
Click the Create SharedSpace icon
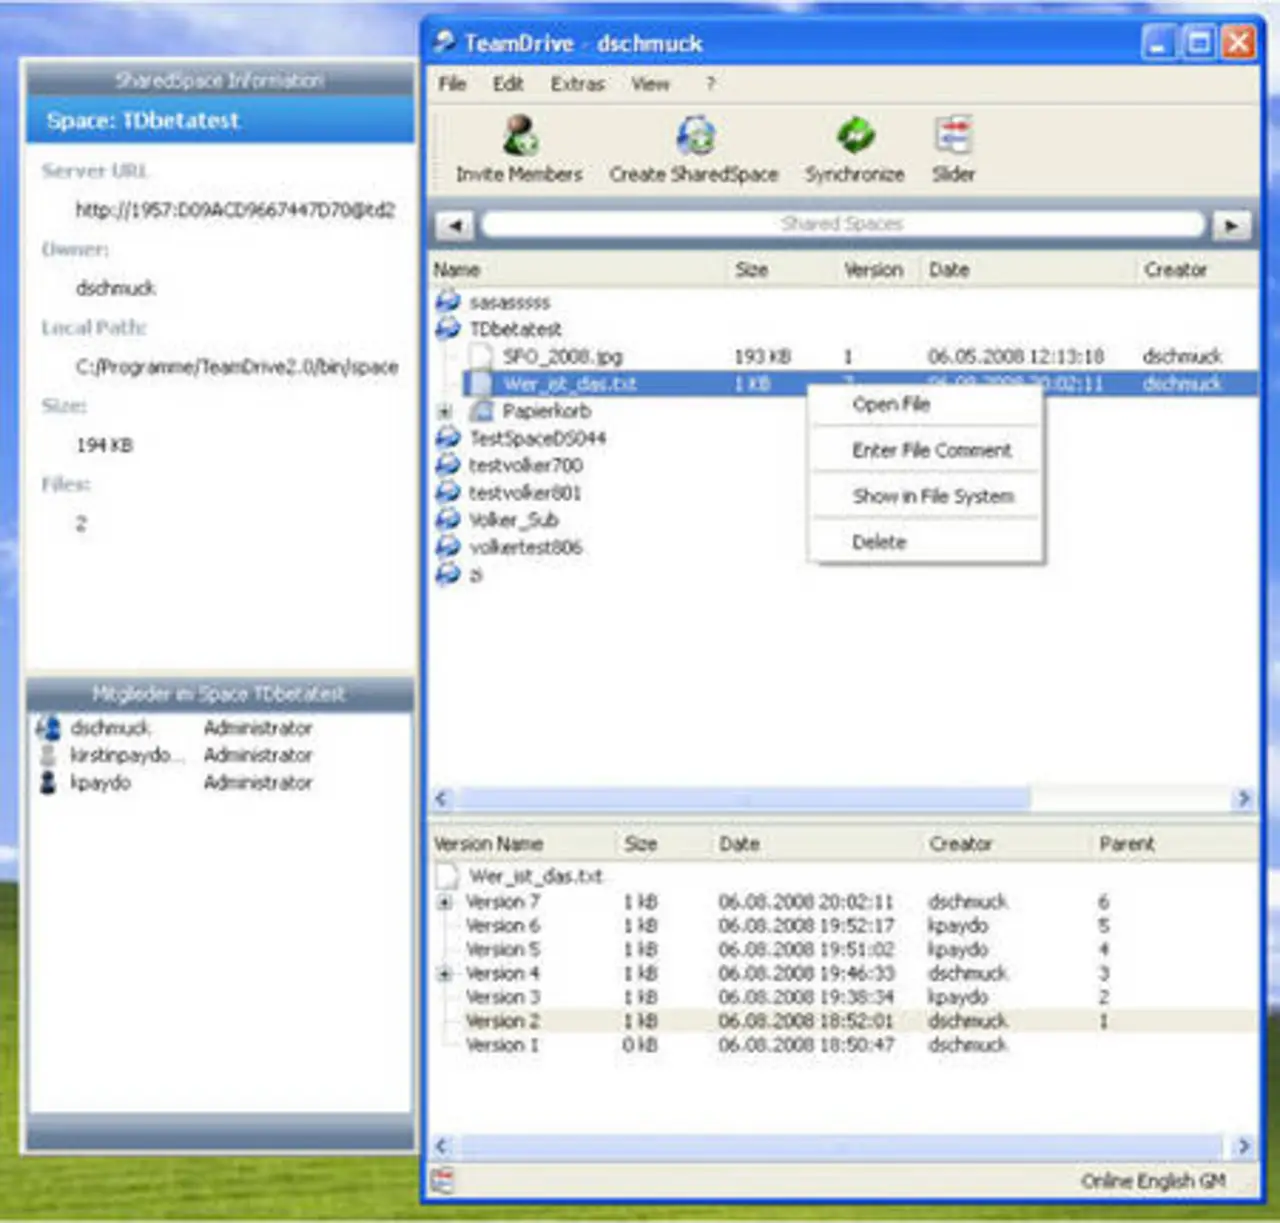694,136
